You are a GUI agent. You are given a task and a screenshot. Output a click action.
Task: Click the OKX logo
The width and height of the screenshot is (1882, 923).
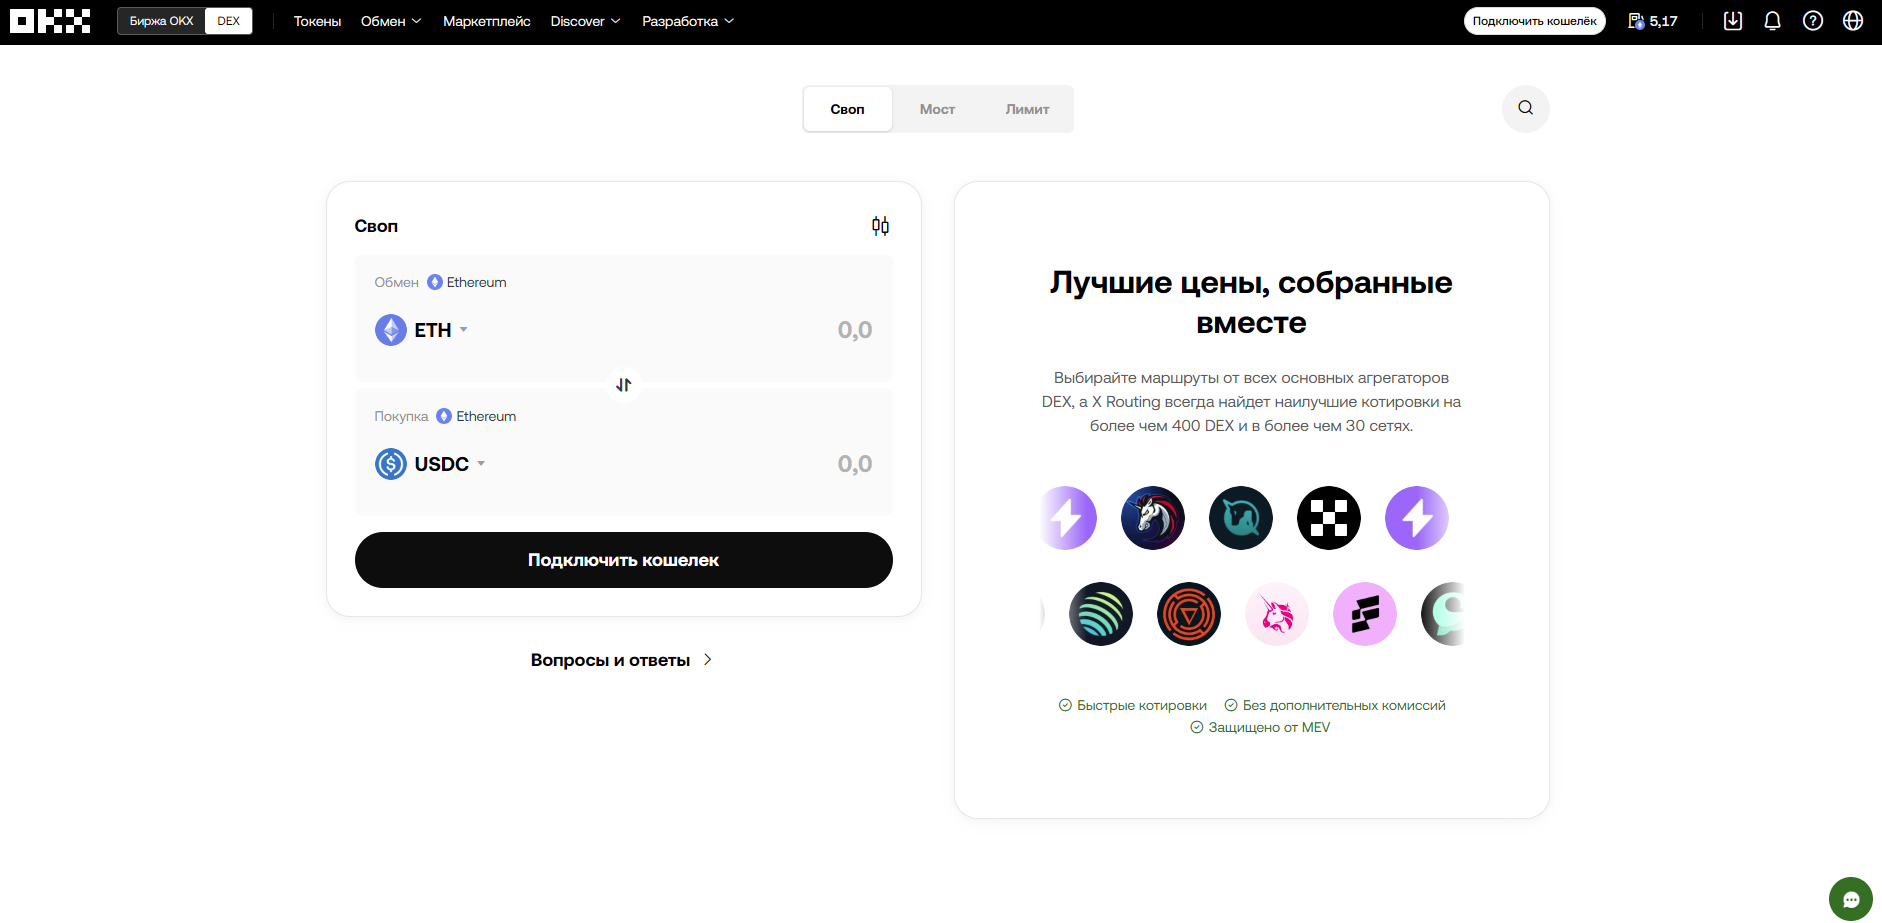click(x=50, y=21)
